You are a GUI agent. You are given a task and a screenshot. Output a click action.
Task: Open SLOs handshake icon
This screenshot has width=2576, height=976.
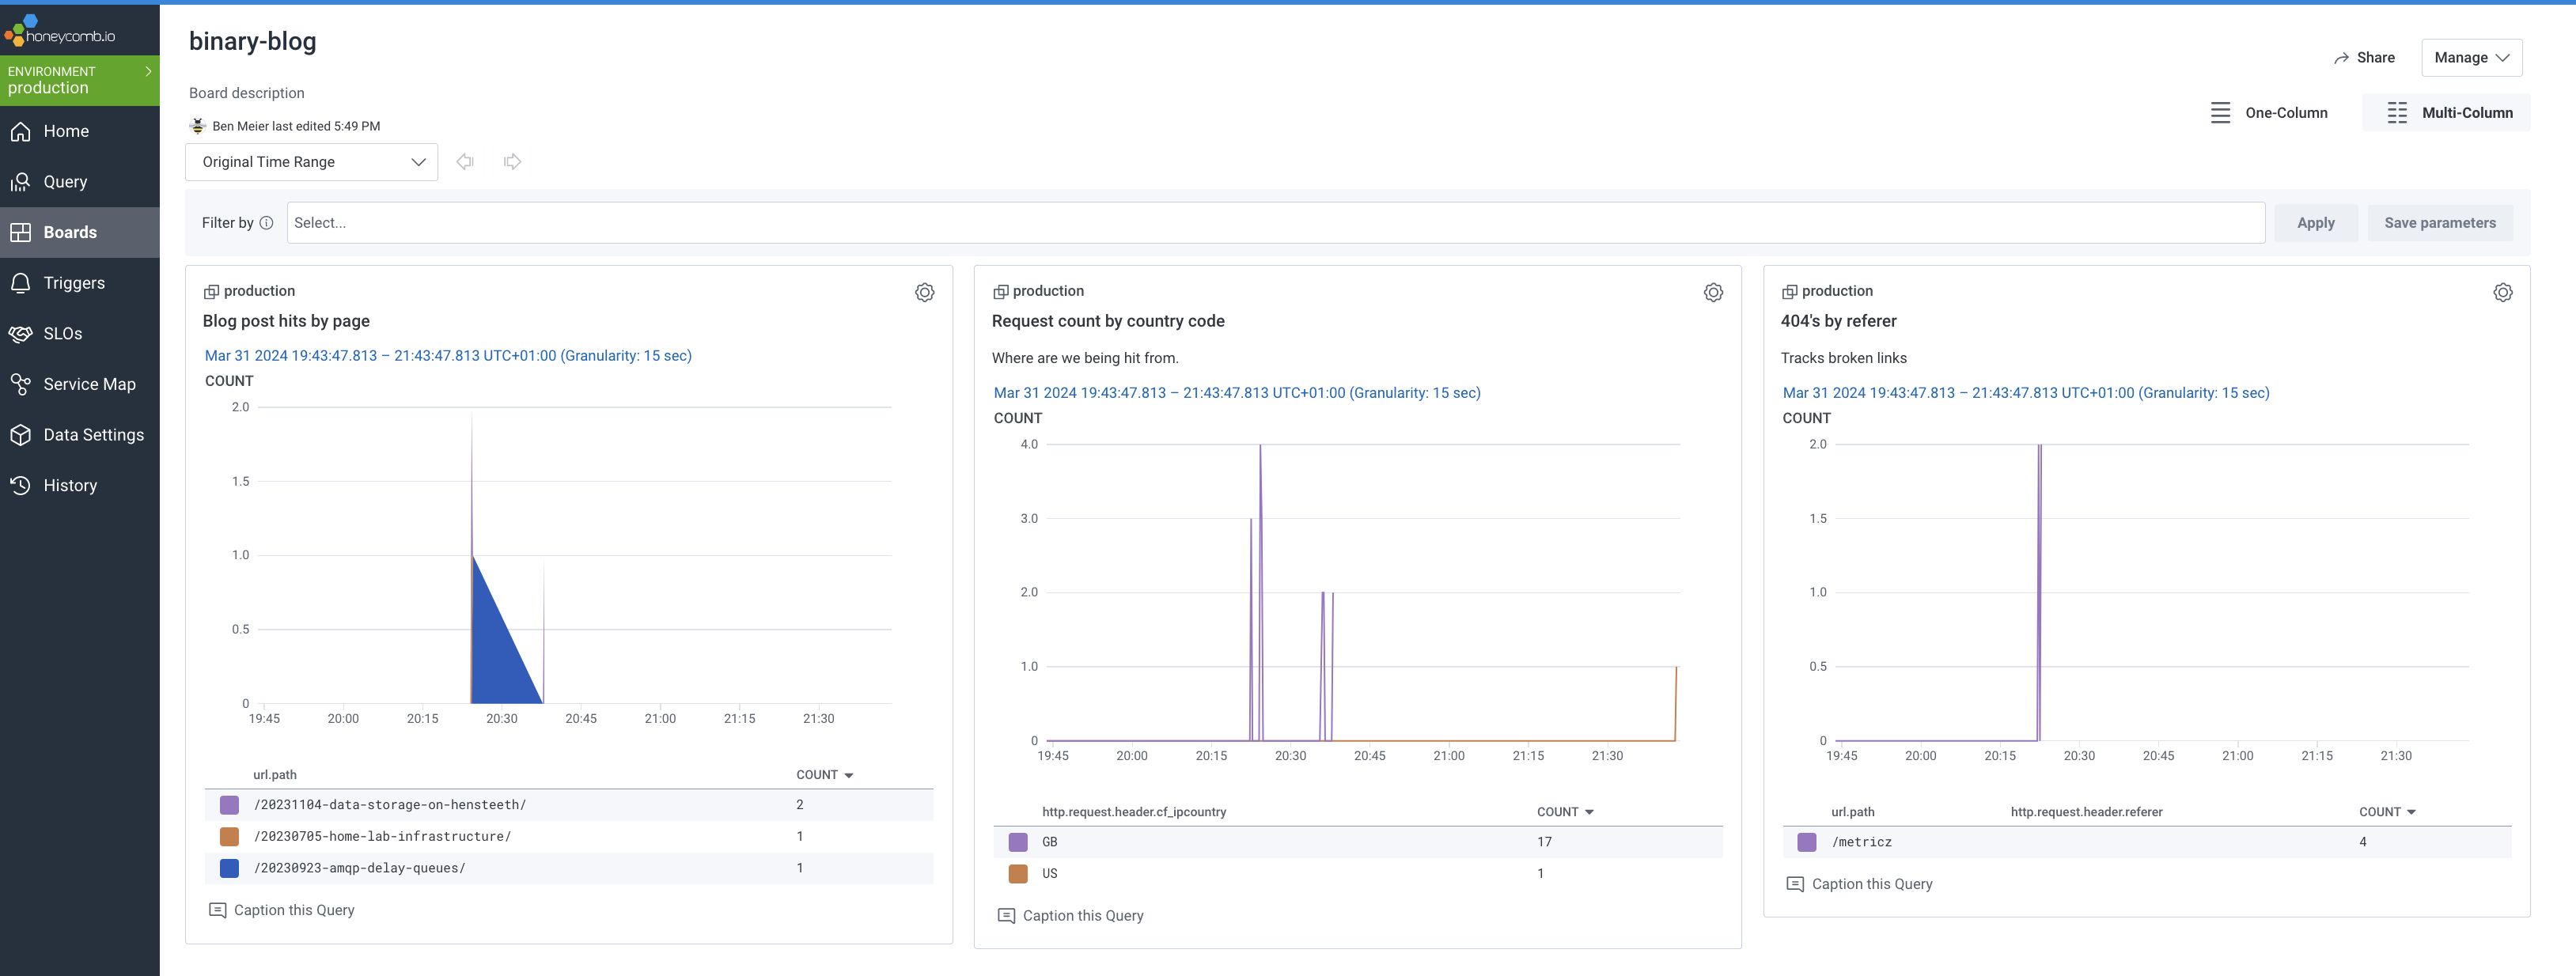[x=20, y=334]
